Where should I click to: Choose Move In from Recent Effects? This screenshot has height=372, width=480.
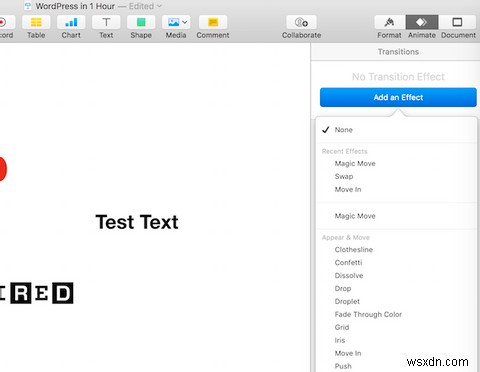(x=396, y=189)
